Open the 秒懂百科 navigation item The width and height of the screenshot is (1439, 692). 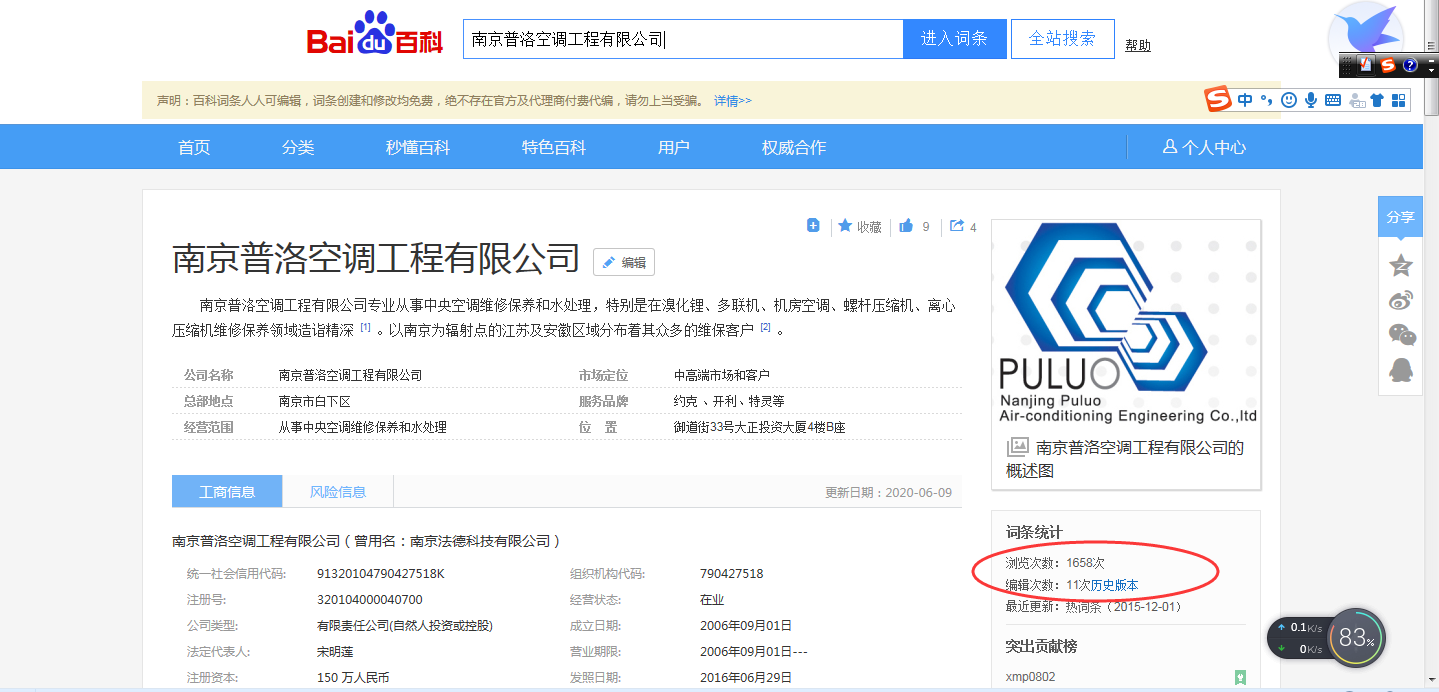418,147
